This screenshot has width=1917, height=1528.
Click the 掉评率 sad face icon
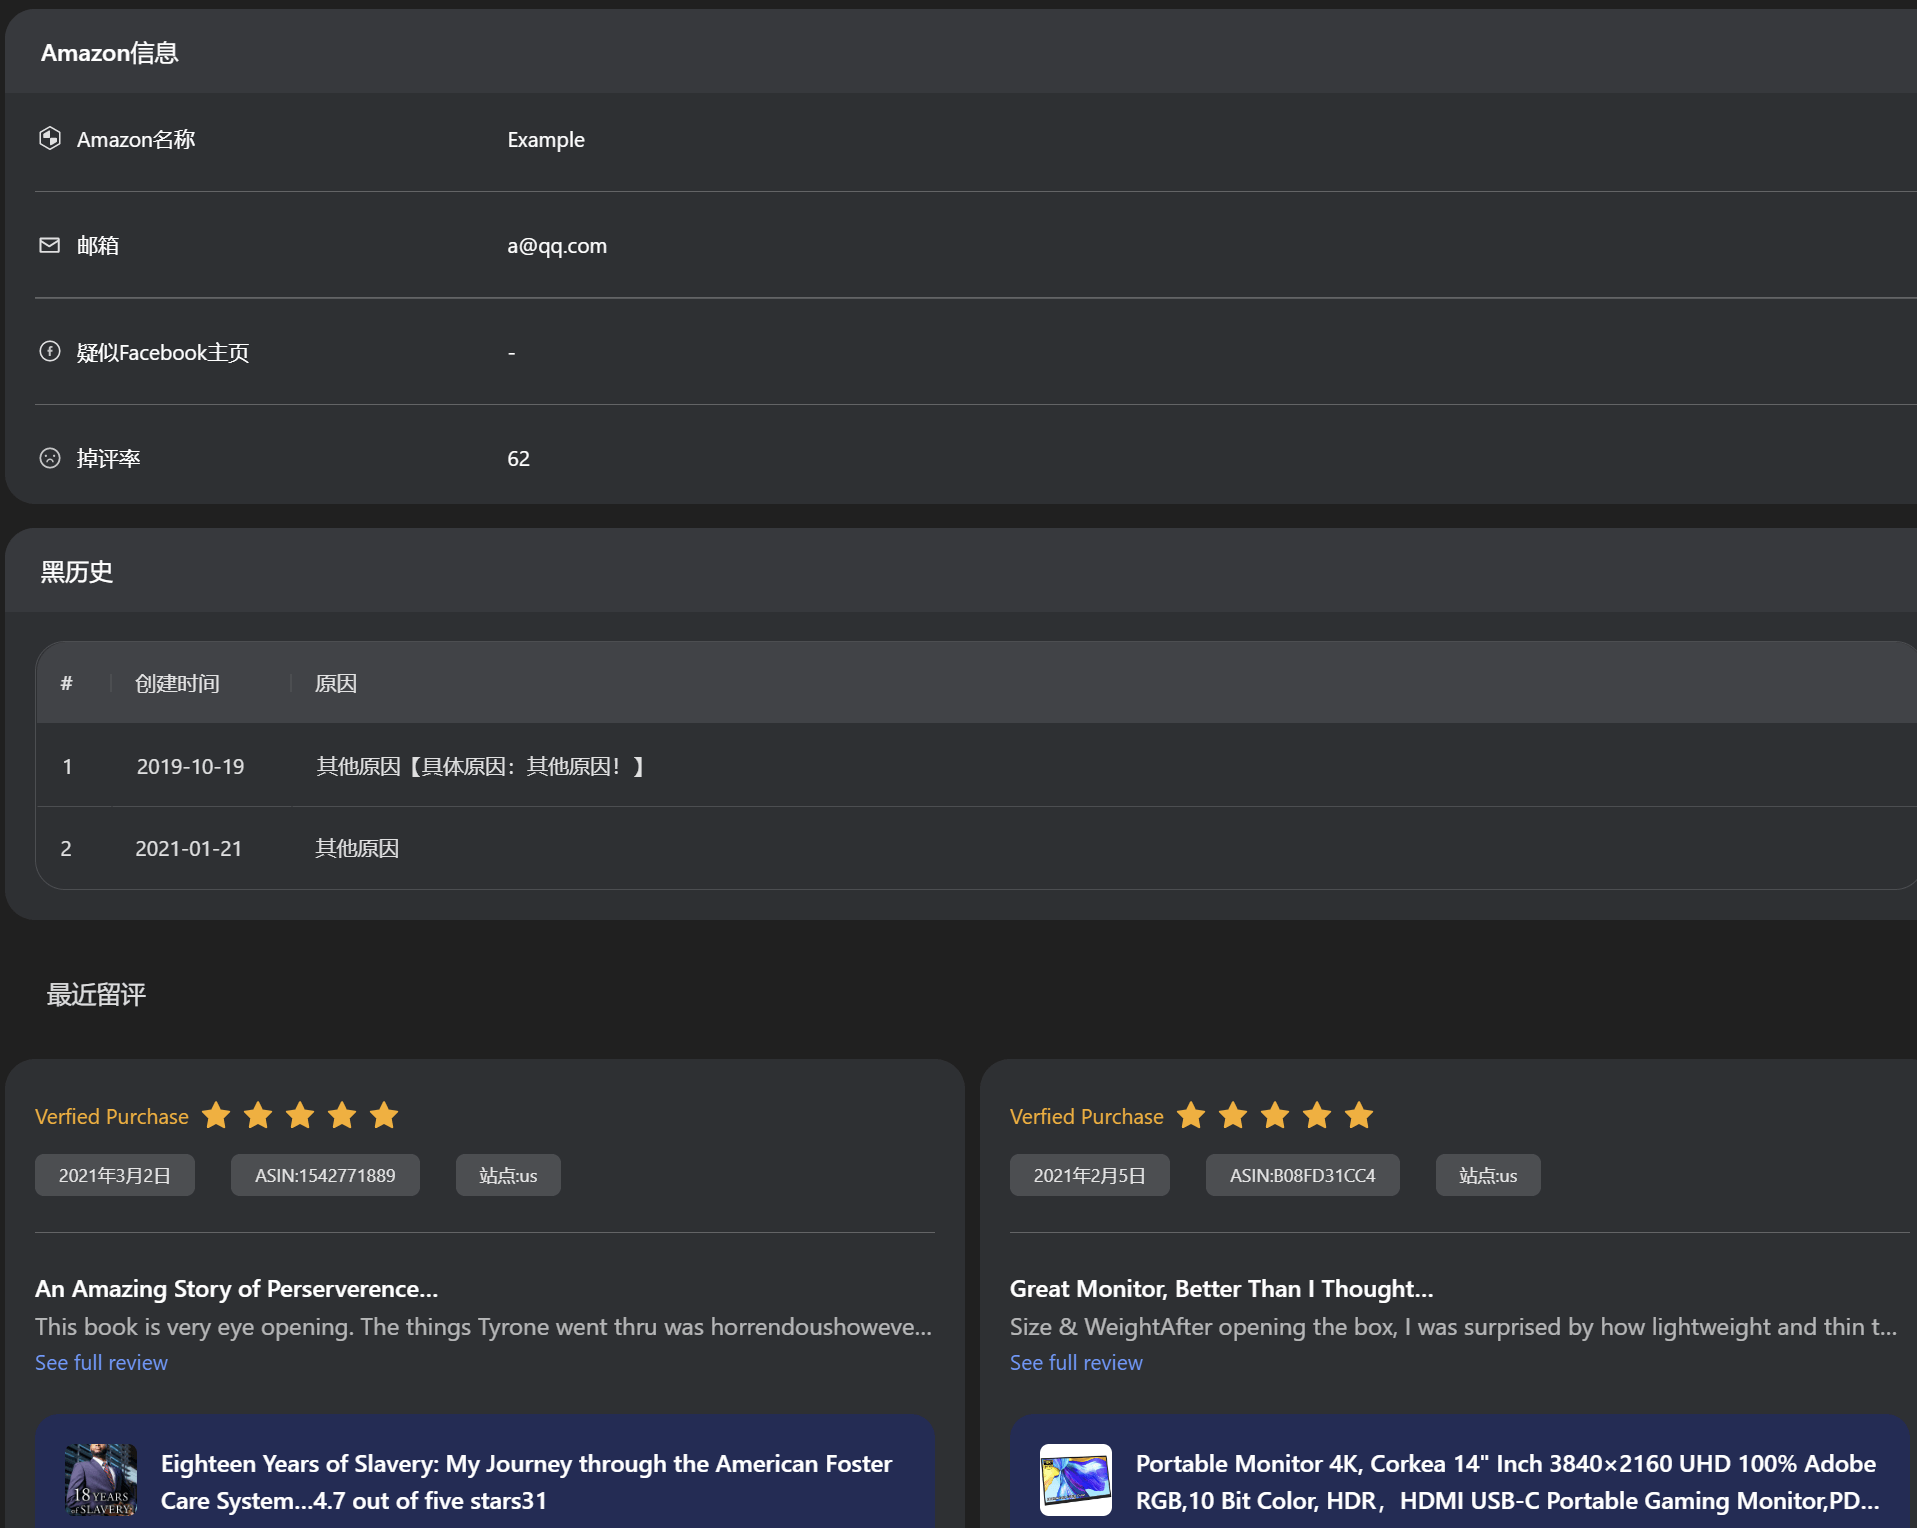point(49,458)
